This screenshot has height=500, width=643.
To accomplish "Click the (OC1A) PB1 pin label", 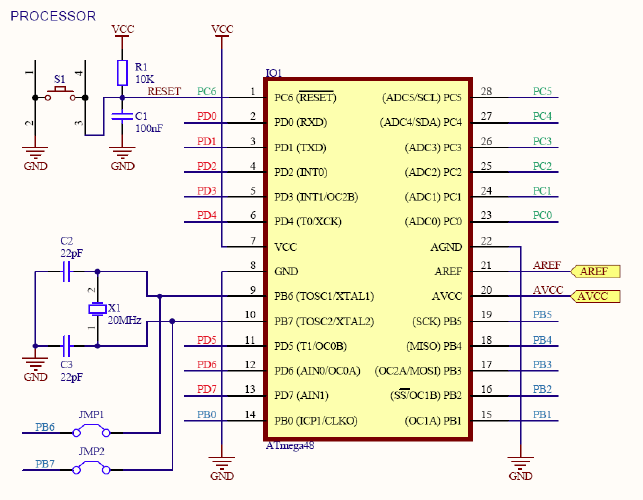I will [433, 420].
